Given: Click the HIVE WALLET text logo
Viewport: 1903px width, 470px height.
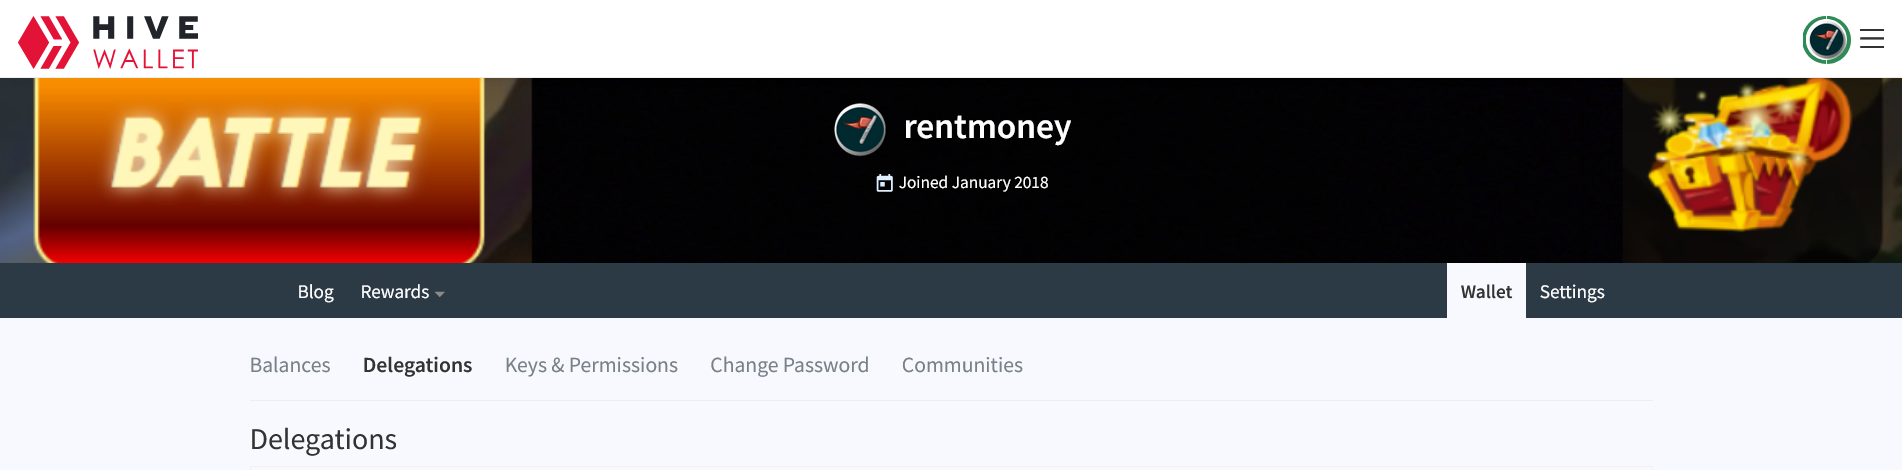Looking at the screenshot, I should pyautogui.click(x=146, y=43).
